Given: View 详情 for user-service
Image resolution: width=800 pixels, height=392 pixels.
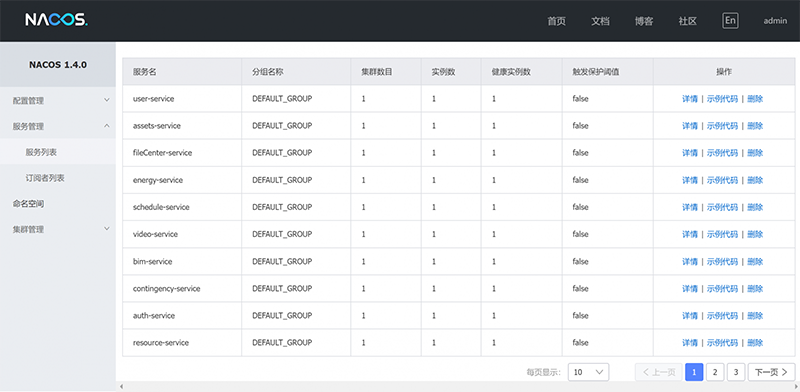Looking at the screenshot, I should point(690,99).
